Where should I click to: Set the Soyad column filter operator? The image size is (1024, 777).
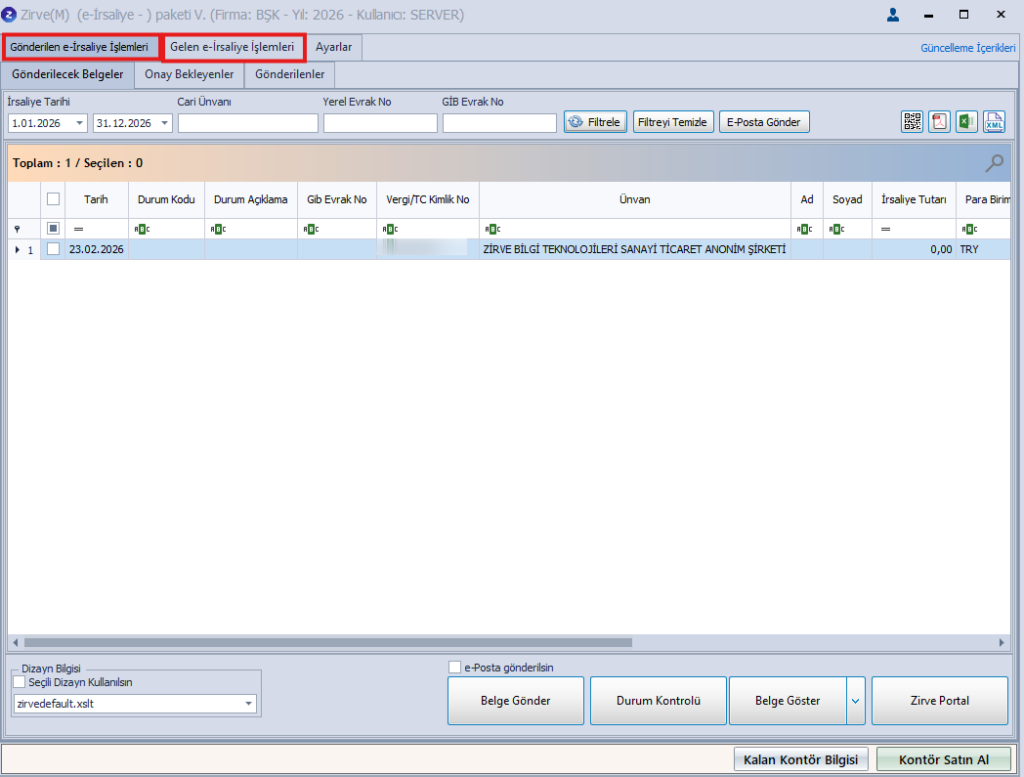click(837, 229)
